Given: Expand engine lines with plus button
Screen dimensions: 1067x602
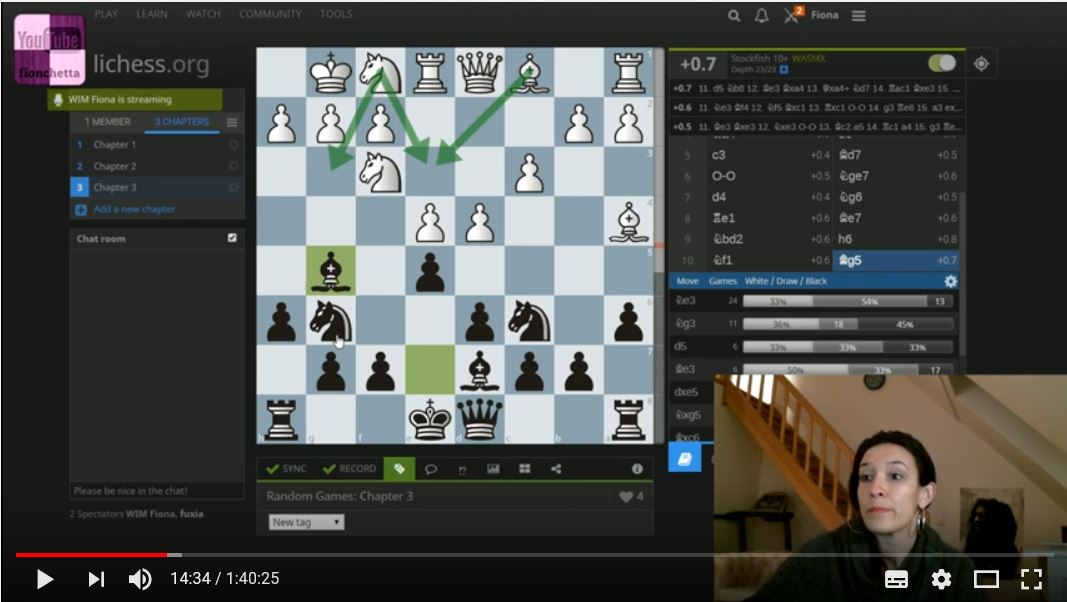Looking at the screenshot, I should pyautogui.click(x=784, y=69).
